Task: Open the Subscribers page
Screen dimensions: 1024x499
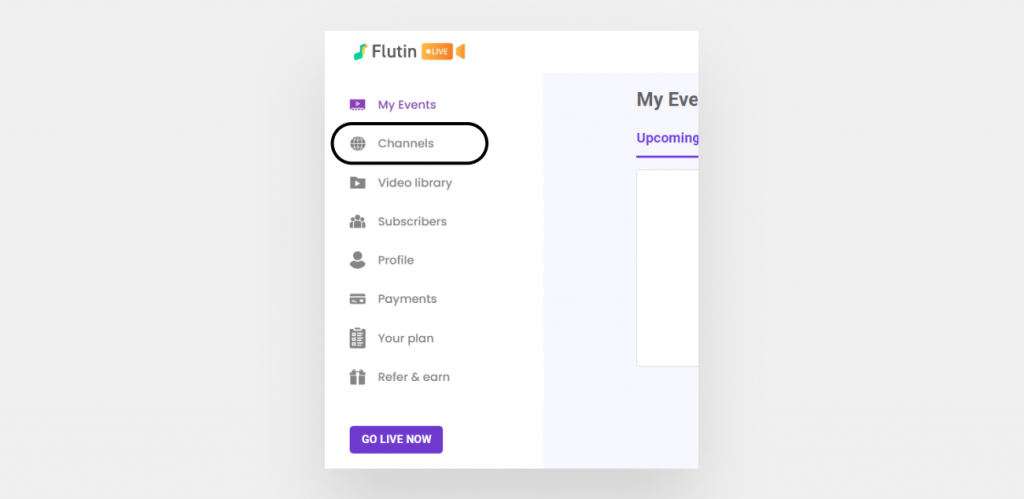Action: pos(412,221)
